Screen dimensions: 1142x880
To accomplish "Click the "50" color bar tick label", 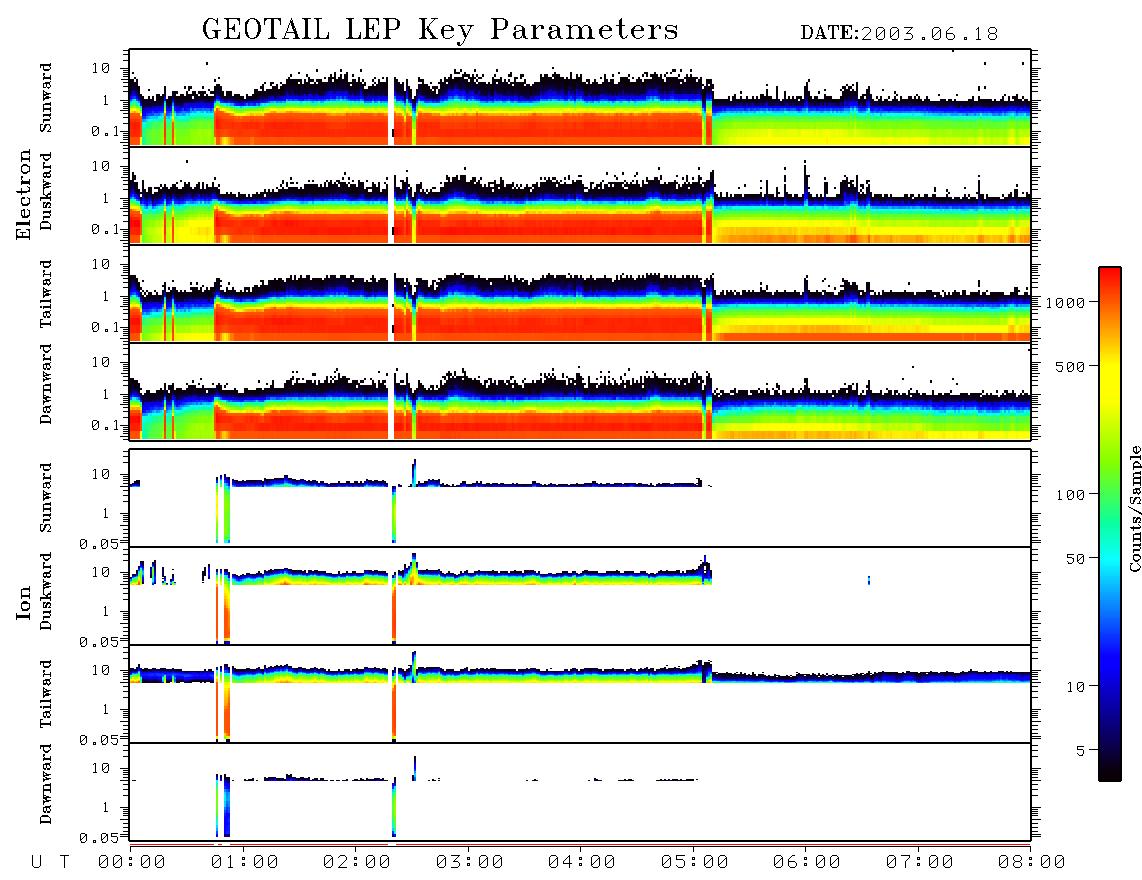I will point(1076,559).
